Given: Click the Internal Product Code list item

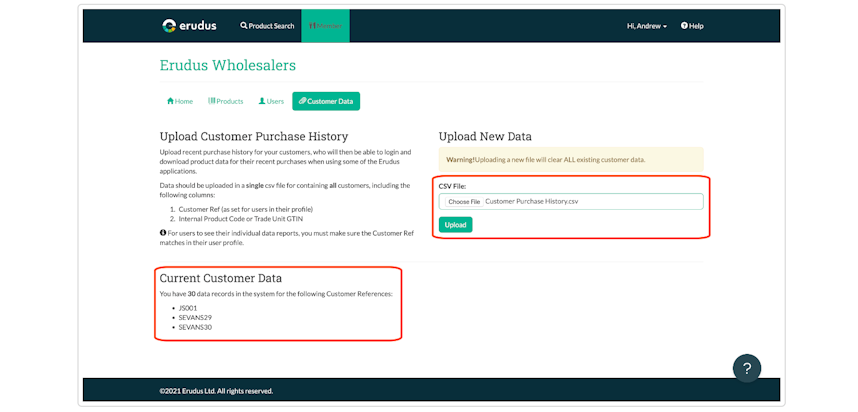Looking at the screenshot, I should coord(241,219).
